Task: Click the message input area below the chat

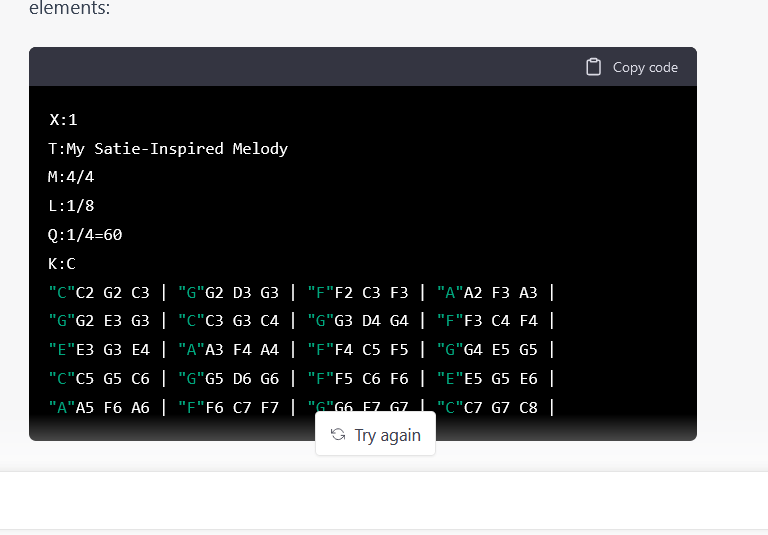Action: (x=384, y=500)
